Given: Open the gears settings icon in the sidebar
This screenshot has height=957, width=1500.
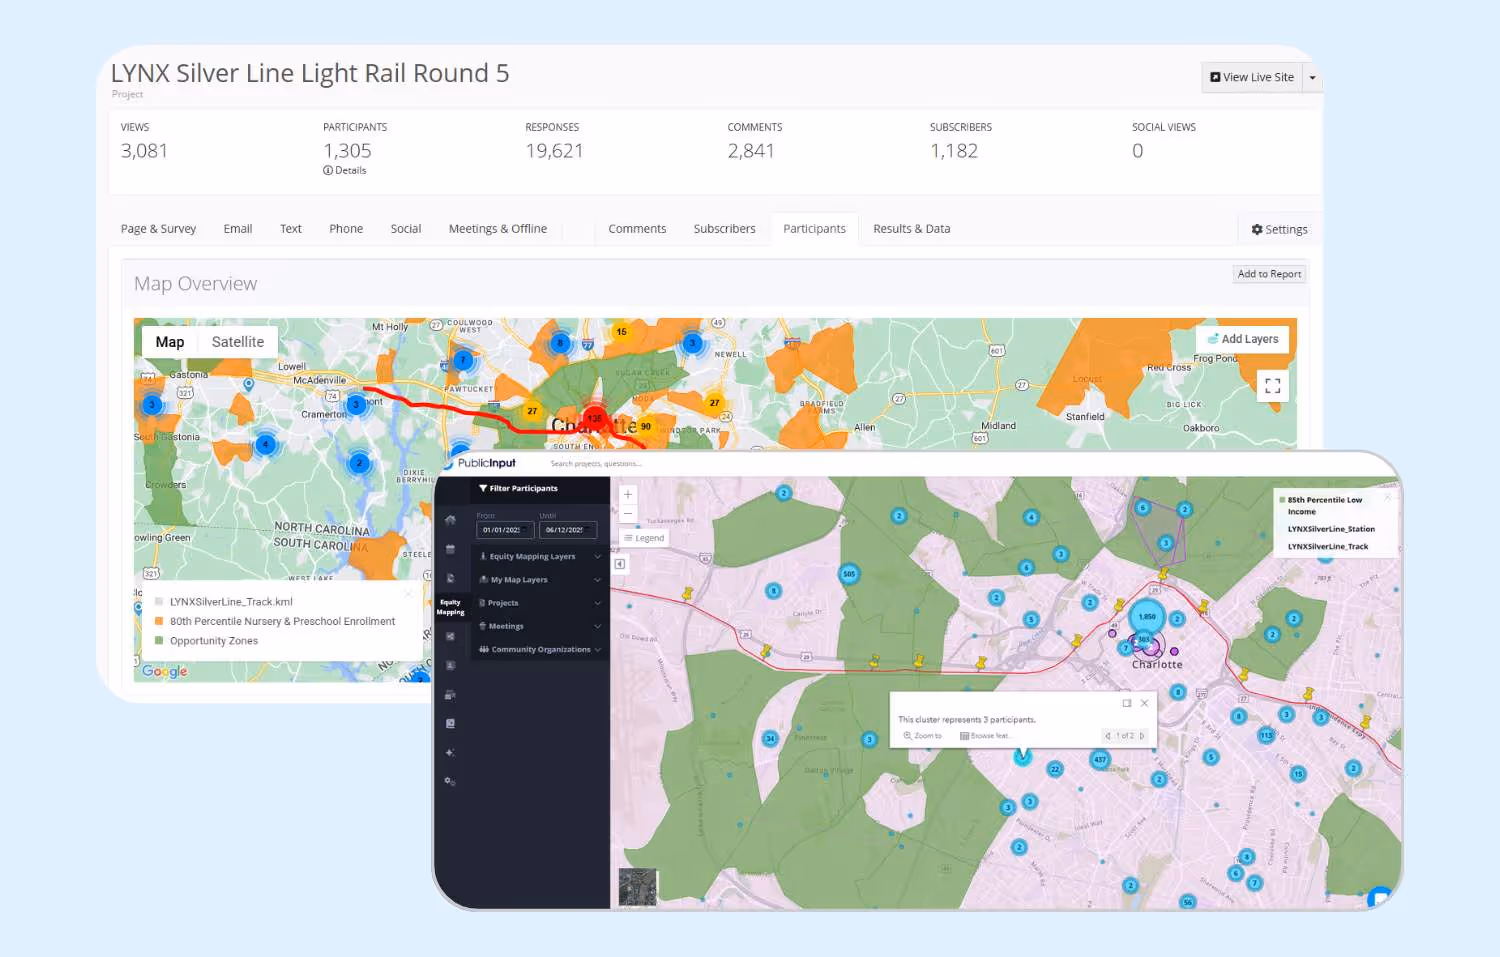Looking at the screenshot, I should coord(450,781).
